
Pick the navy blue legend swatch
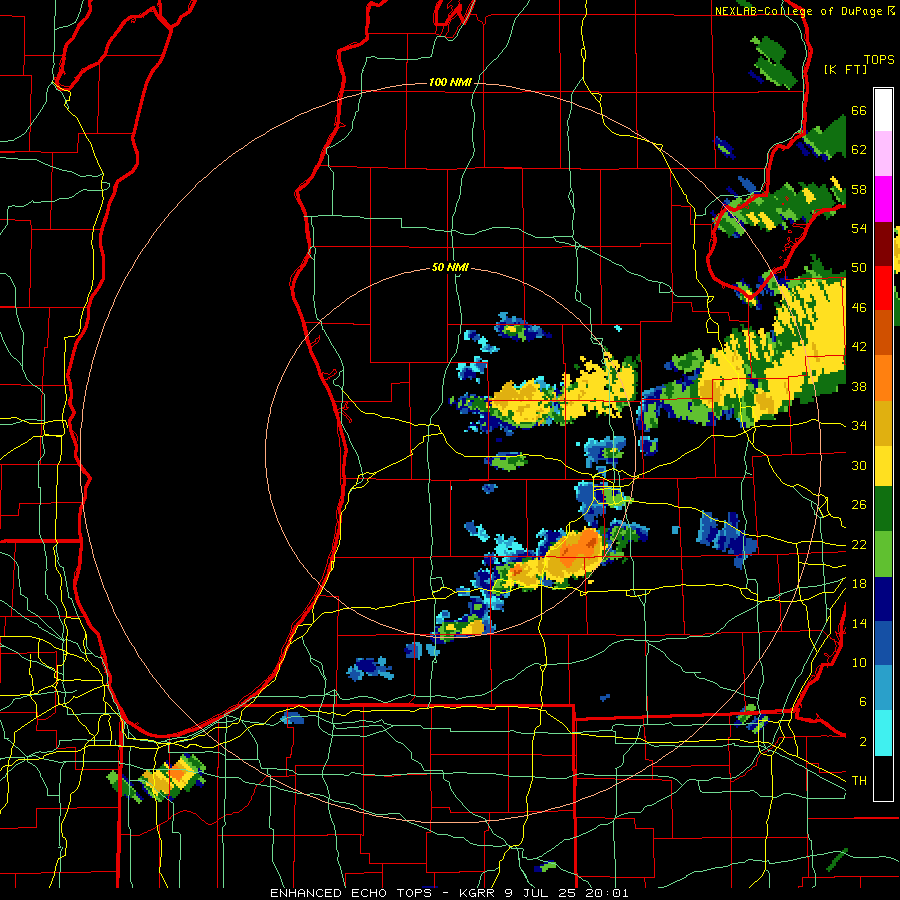tap(883, 598)
